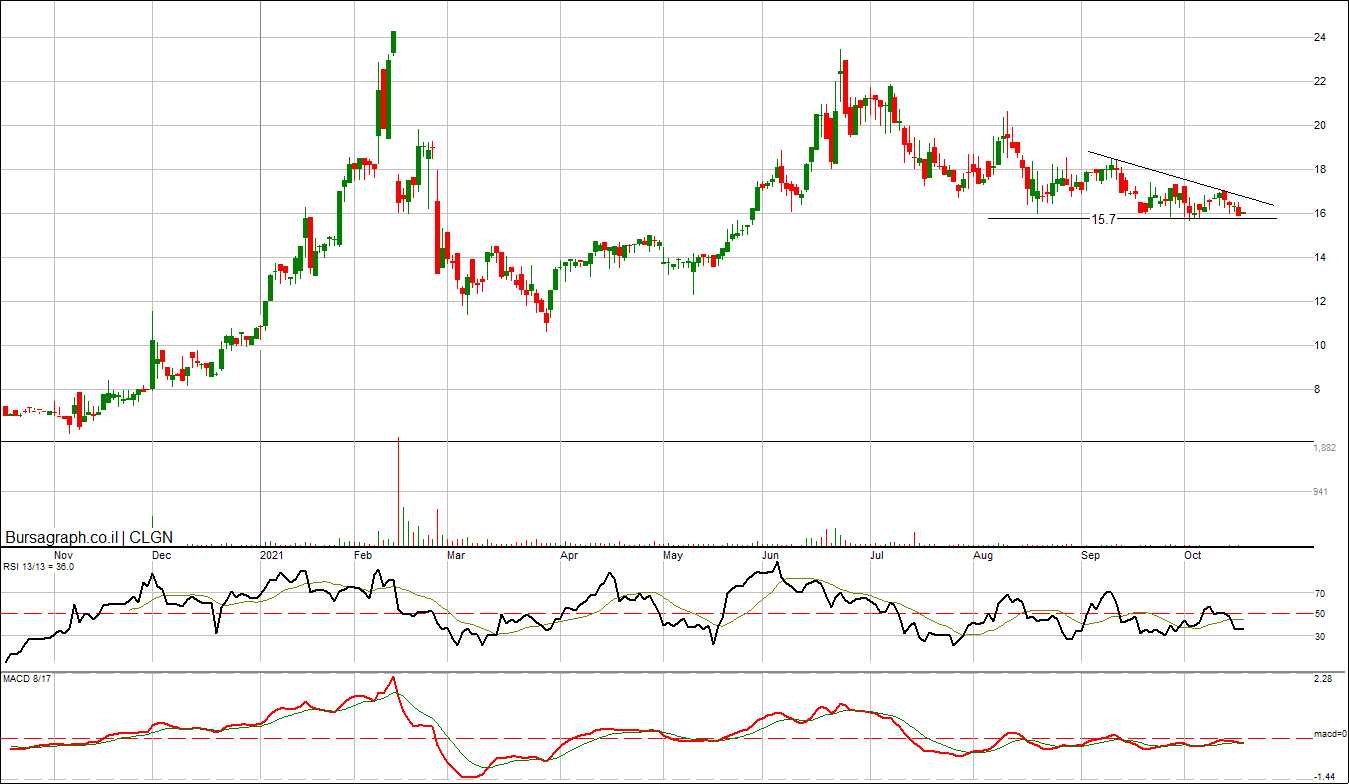
Task: Click the Bursagraph.co.il watermark text
Action: click(x=61, y=537)
